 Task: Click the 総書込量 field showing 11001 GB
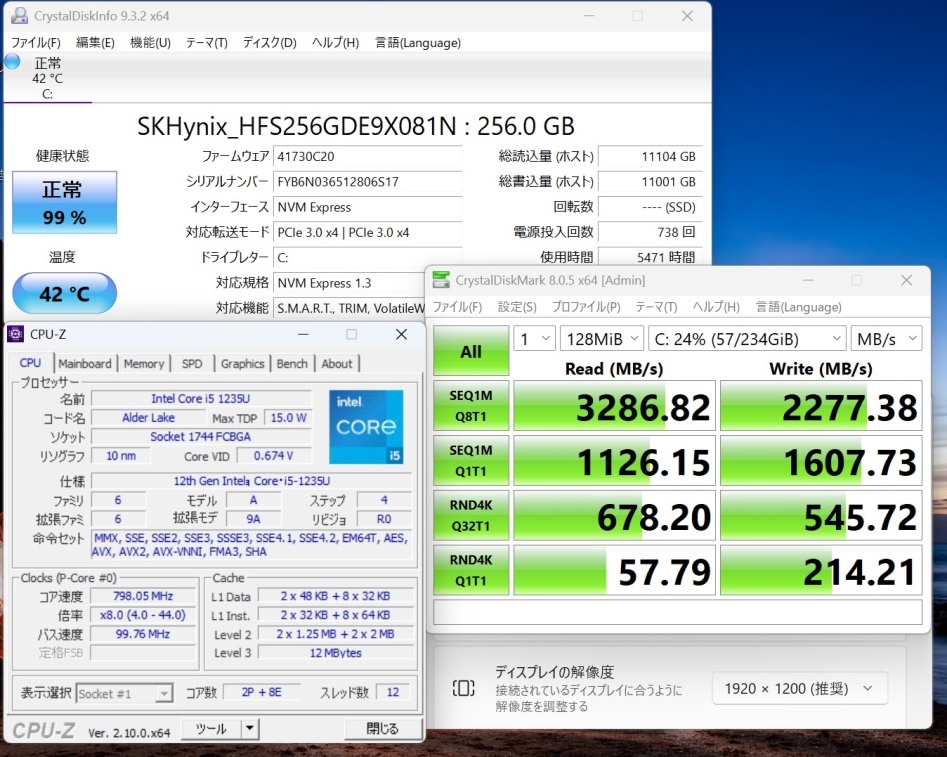[x=650, y=182]
